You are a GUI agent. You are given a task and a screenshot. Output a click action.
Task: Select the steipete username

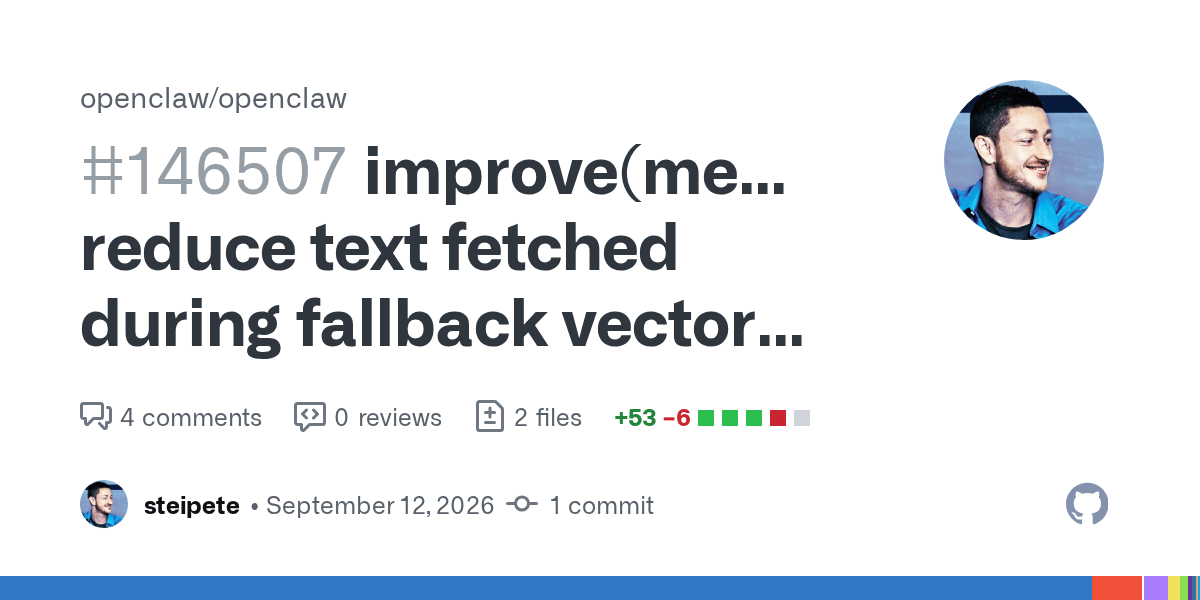click(192, 506)
